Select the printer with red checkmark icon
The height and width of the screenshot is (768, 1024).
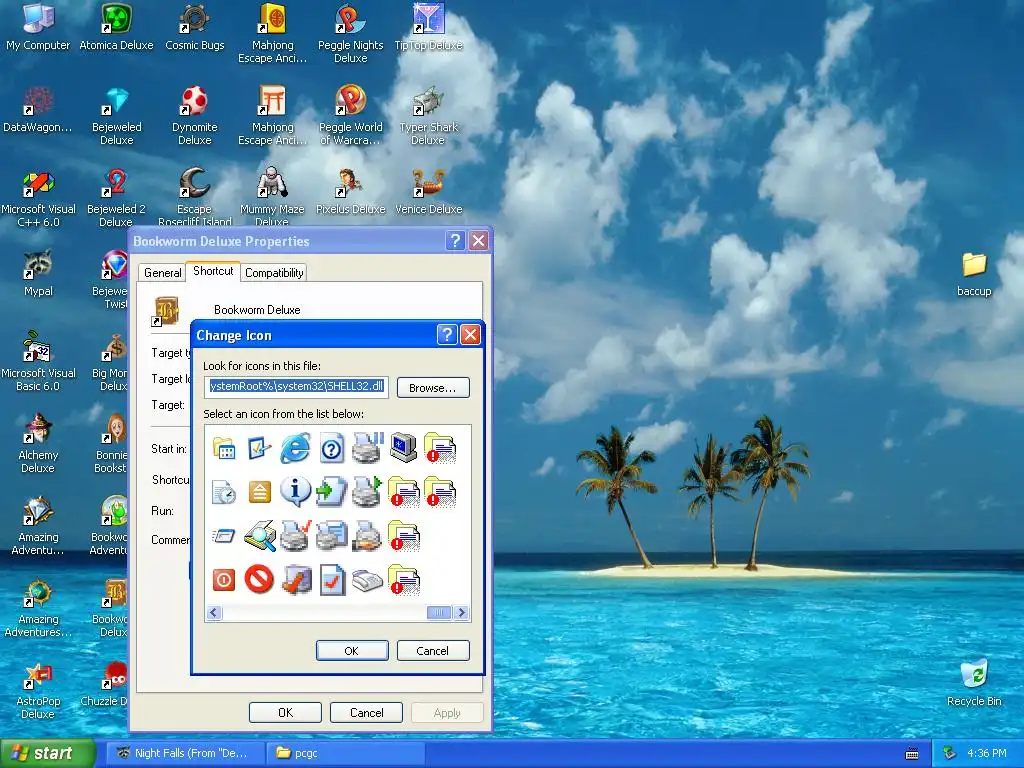click(x=296, y=536)
